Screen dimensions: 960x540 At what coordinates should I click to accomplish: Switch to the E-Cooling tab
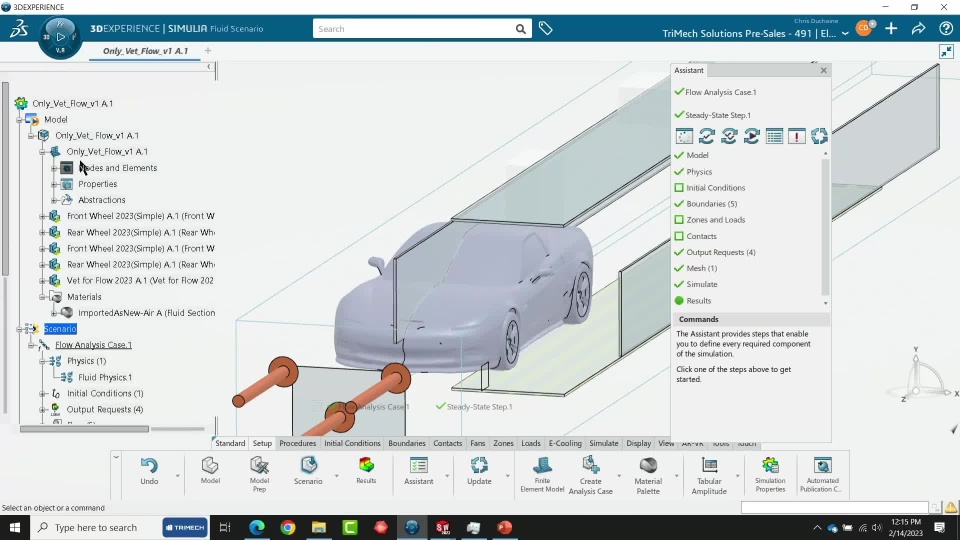pos(564,443)
